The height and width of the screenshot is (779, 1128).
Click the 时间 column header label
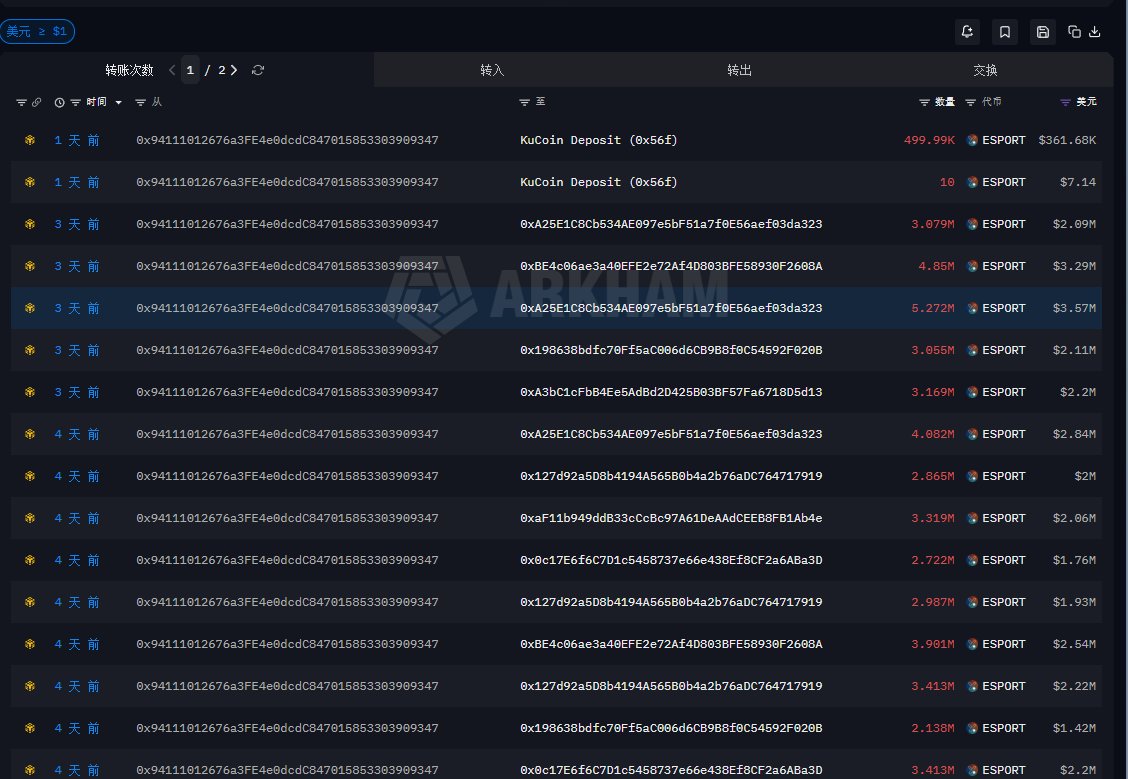(x=96, y=101)
